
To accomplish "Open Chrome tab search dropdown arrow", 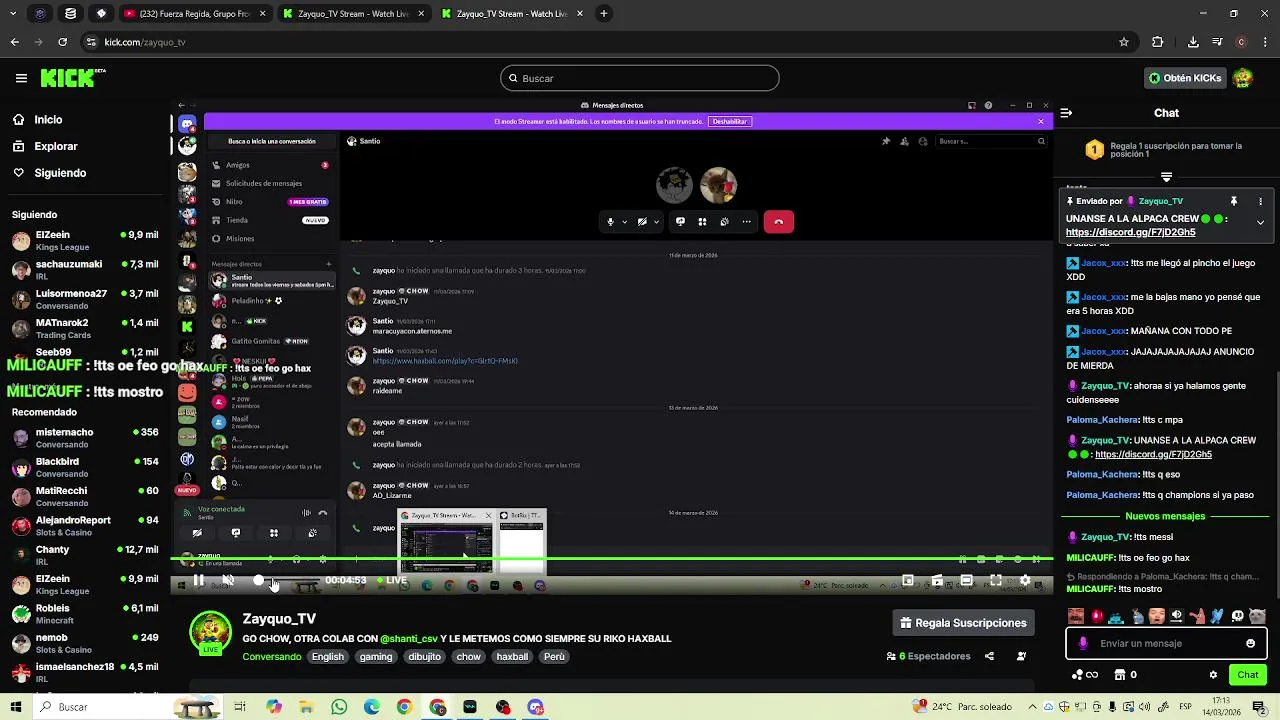I will click(x=12, y=14).
